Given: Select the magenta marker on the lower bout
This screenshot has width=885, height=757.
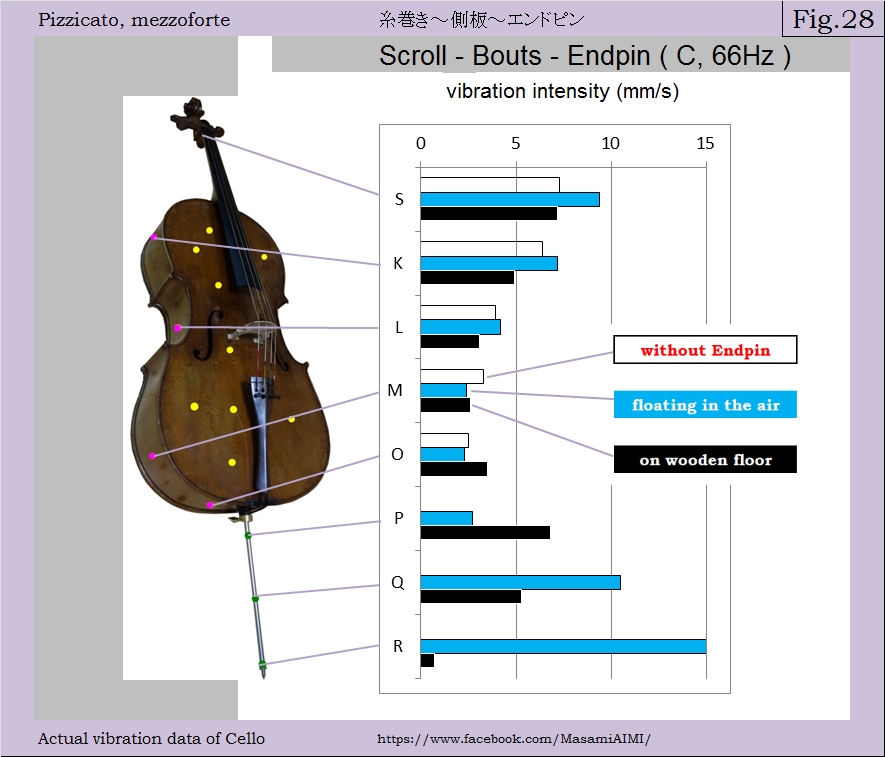Looking at the screenshot, I should [151, 456].
